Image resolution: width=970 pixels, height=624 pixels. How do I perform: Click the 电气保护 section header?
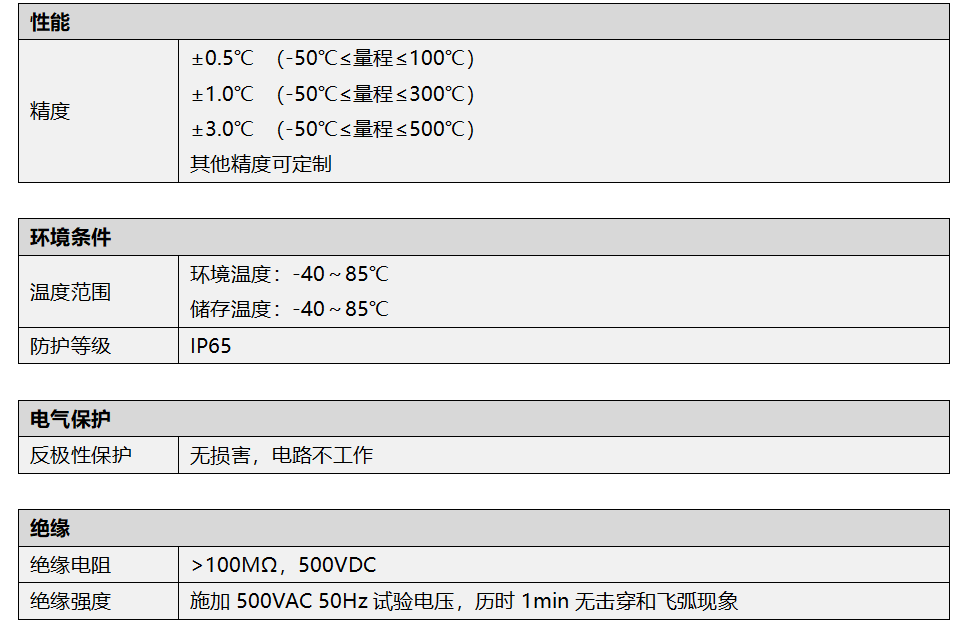point(70,419)
